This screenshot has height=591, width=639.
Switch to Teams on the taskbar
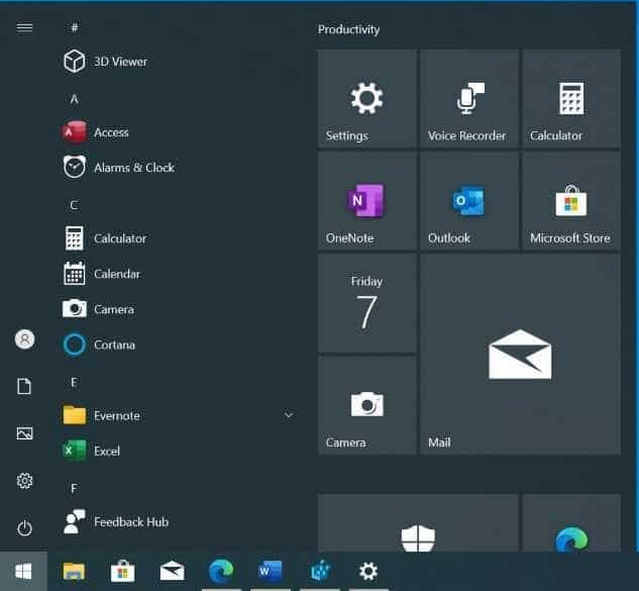coord(320,571)
